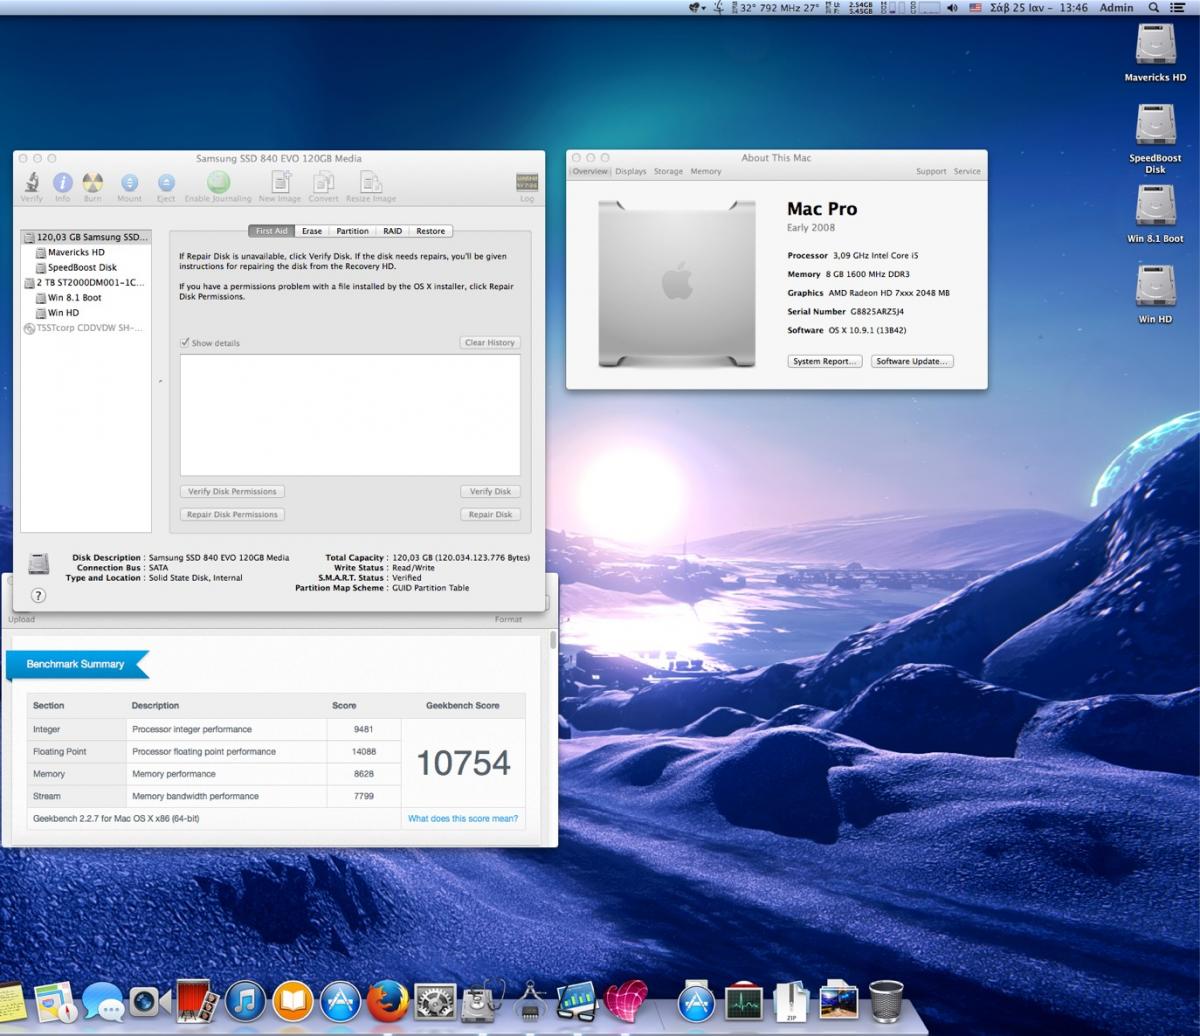Click the Clear History button

click(490, 343)
